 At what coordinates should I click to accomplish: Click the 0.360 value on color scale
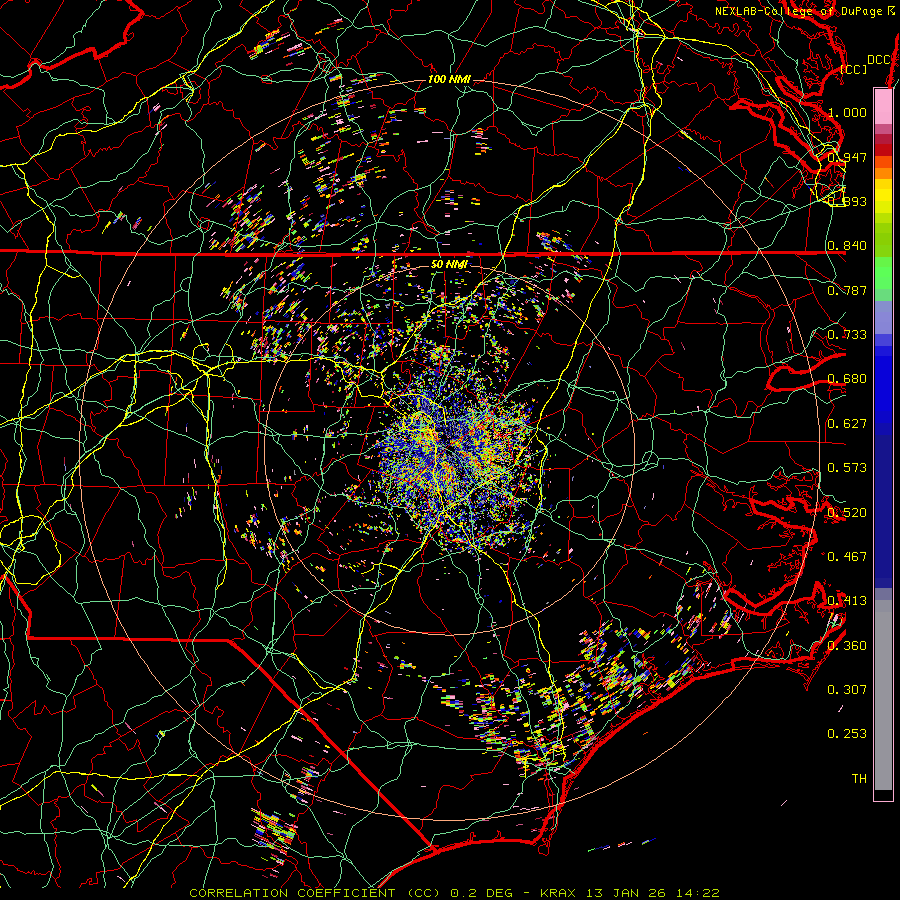tap(847, 646)
